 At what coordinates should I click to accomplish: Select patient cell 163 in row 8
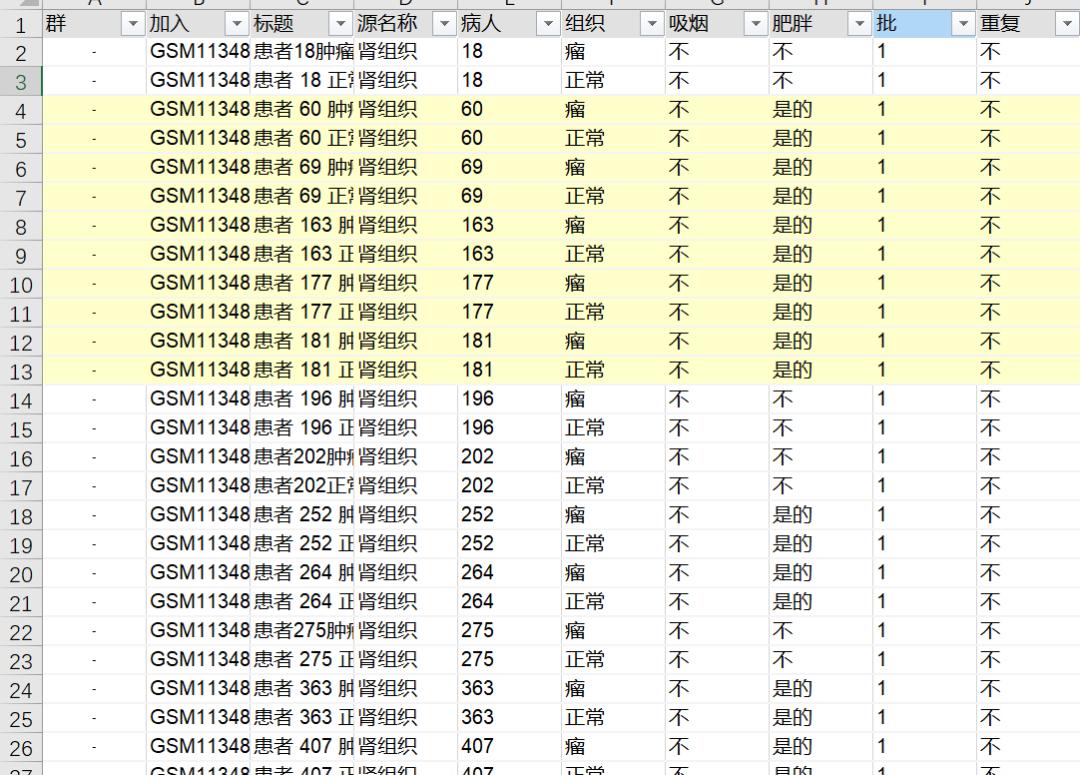point(510,225)
